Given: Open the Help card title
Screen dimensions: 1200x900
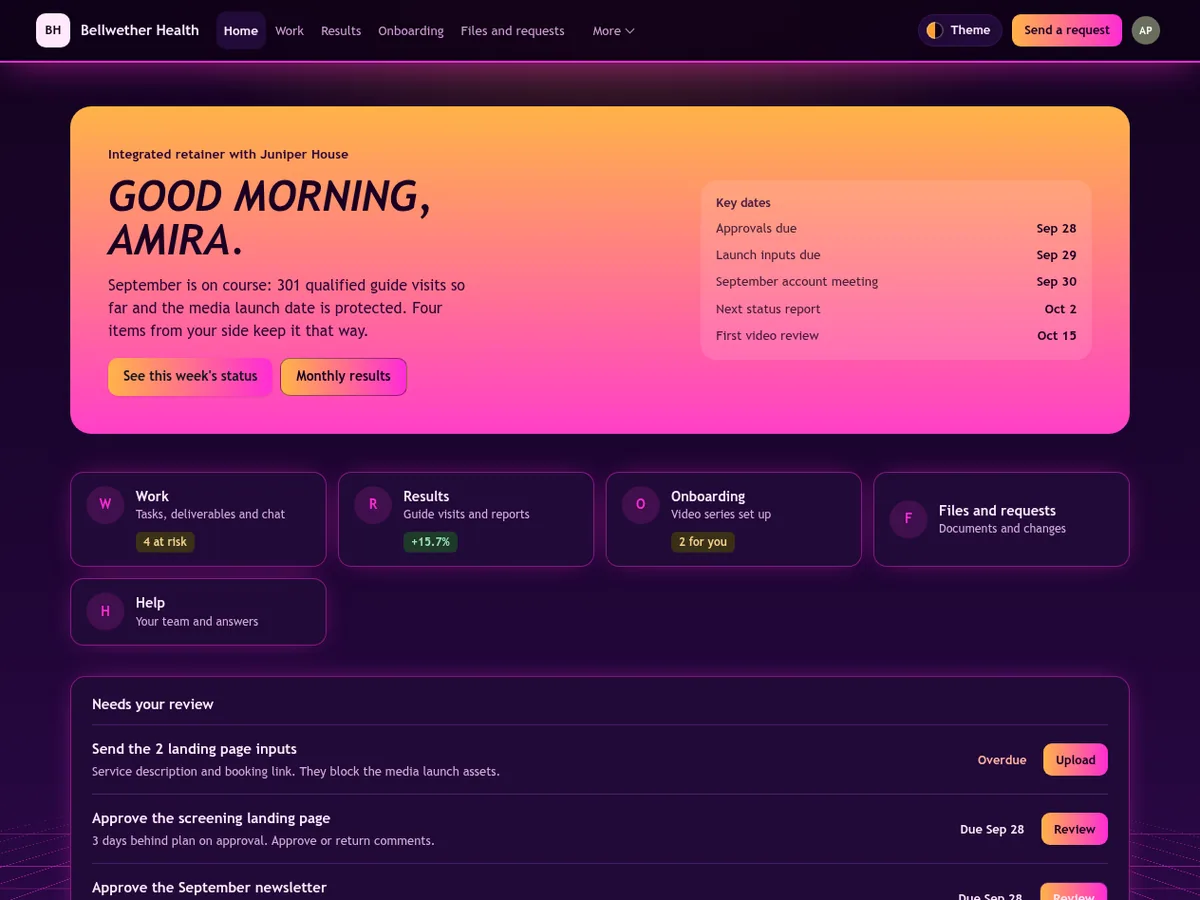Looking at the screenshot, I should point(150,603).
